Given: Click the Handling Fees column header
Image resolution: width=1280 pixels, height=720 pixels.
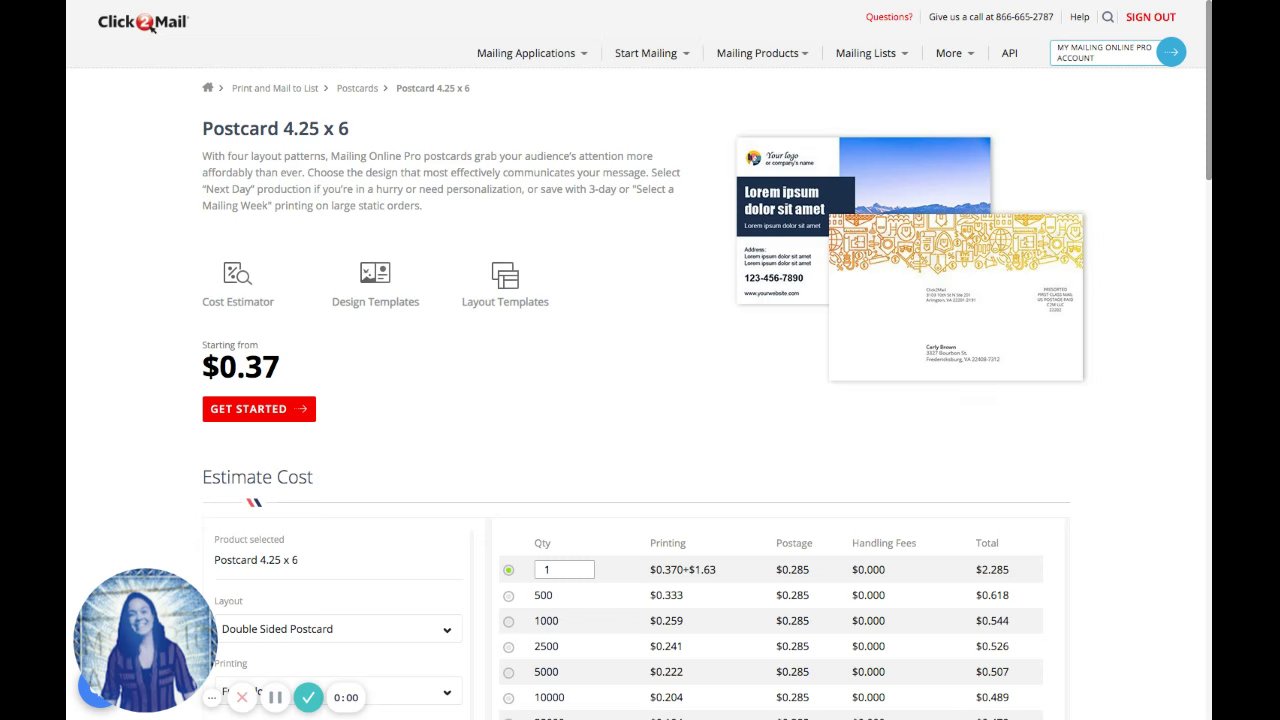Looking at the screenshot, I should [x=884, y=543].
